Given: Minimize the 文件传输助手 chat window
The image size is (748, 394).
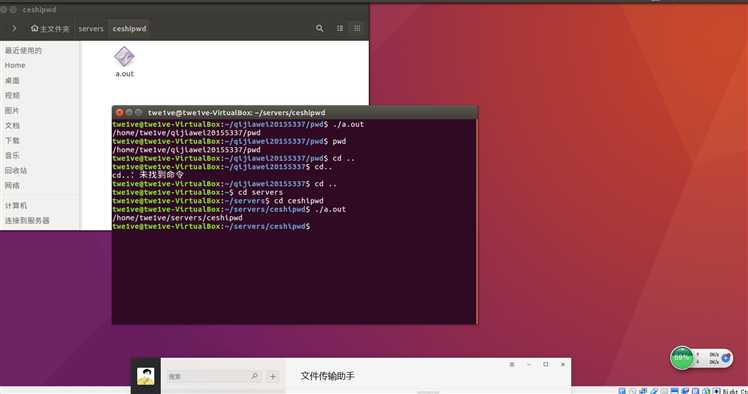Looking at the screenshot, I should click(x=529, y=364).
